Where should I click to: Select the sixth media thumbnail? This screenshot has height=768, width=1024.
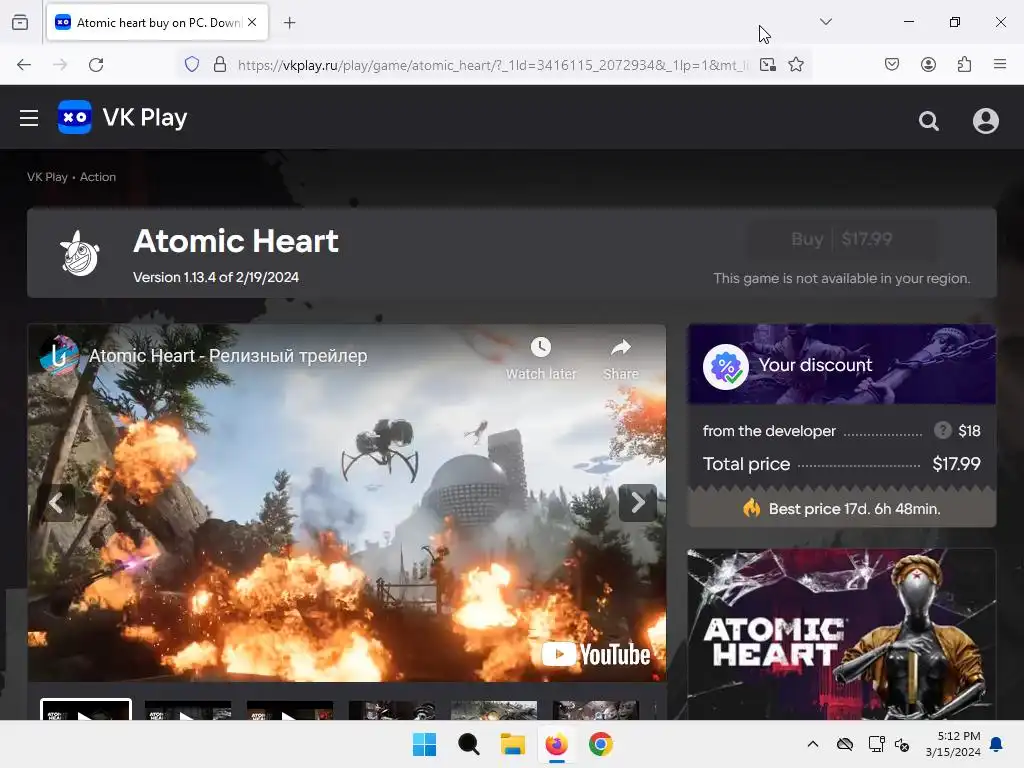596,711
